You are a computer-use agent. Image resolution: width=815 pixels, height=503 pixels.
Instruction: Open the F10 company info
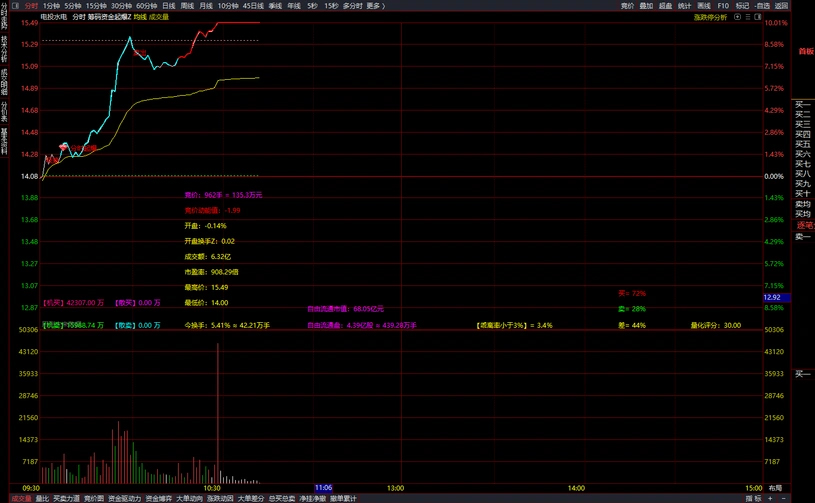click(x=723, y=6)
